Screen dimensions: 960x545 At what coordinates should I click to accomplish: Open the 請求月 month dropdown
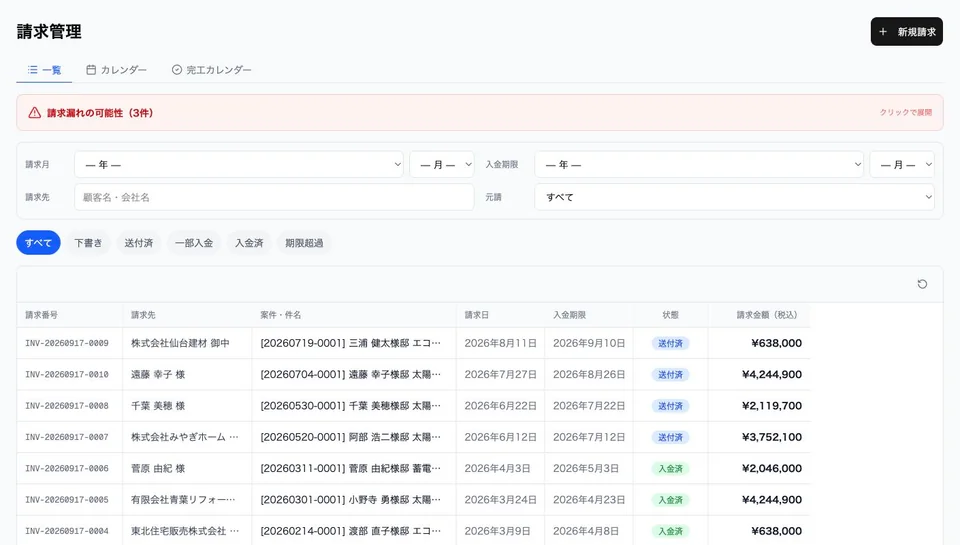(x=441, y=165)
